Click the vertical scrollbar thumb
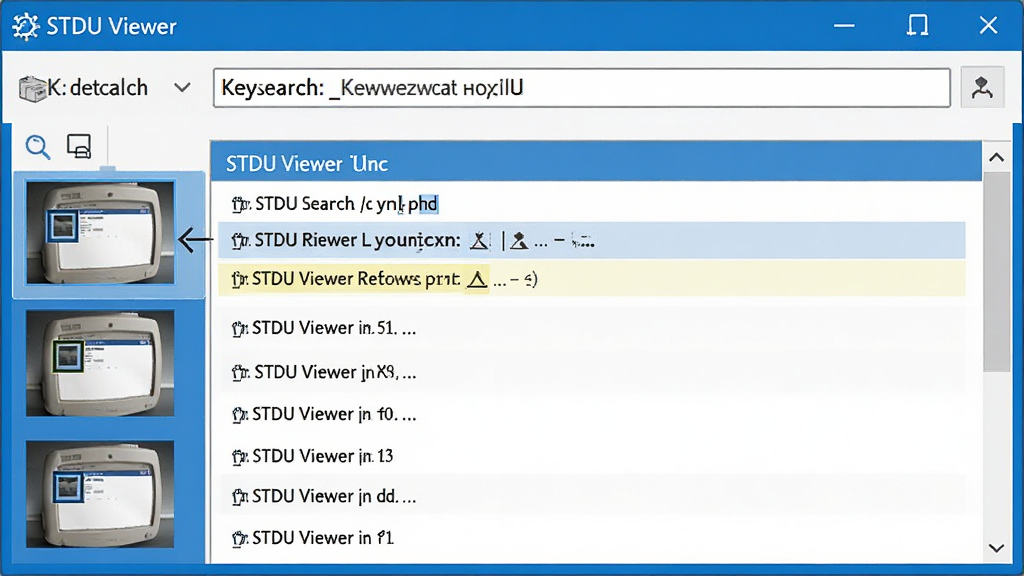Image resolution: width=1024 pixels, height=576 pixels. 997,272
